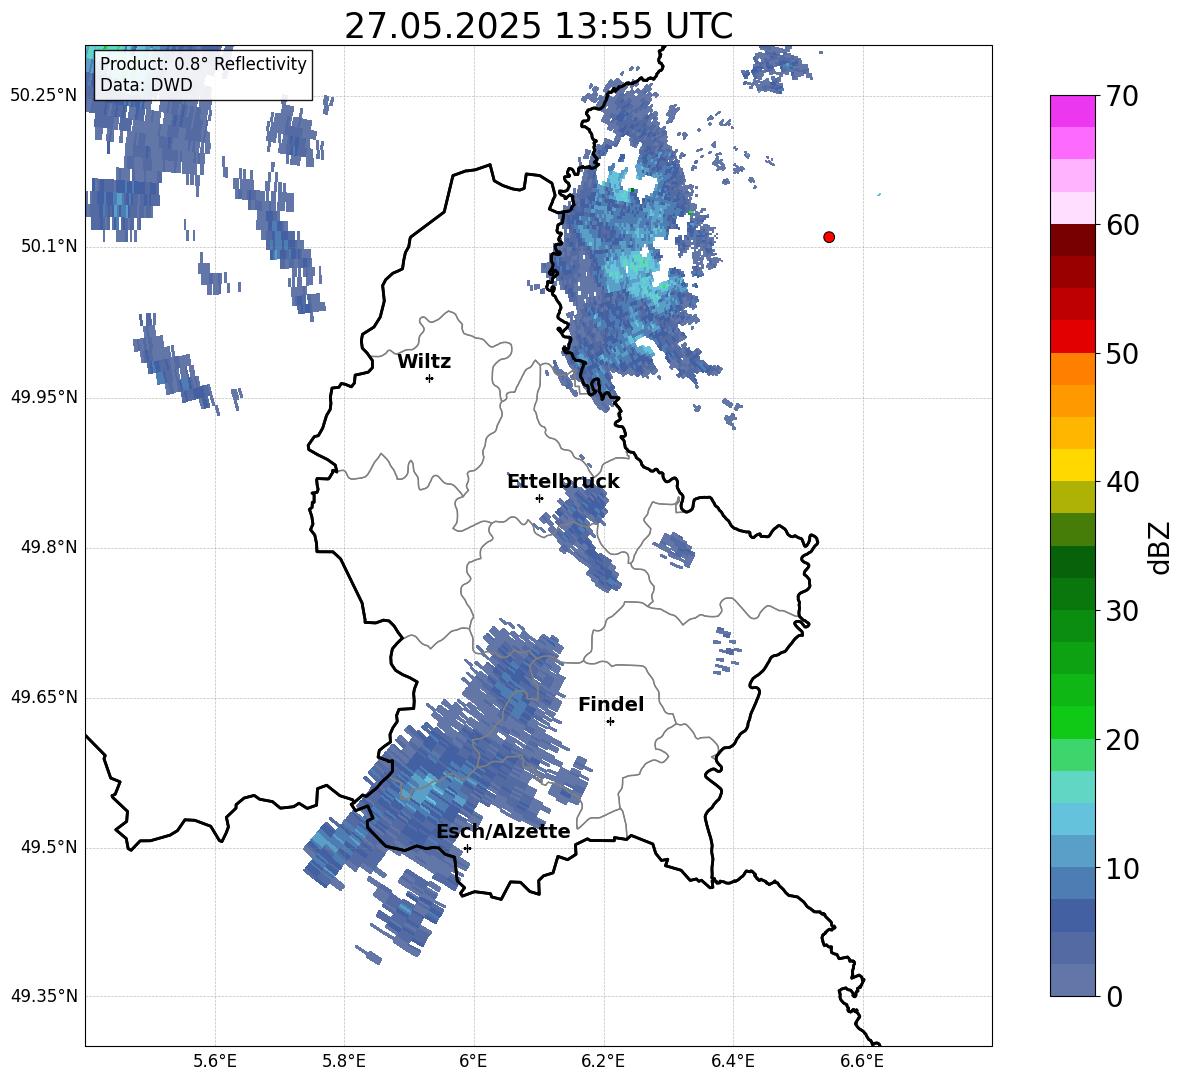Click the 10 value on the colorbar
Image resolution: width=1184 pixels, height=1081 pixels.
[1122, 868]
